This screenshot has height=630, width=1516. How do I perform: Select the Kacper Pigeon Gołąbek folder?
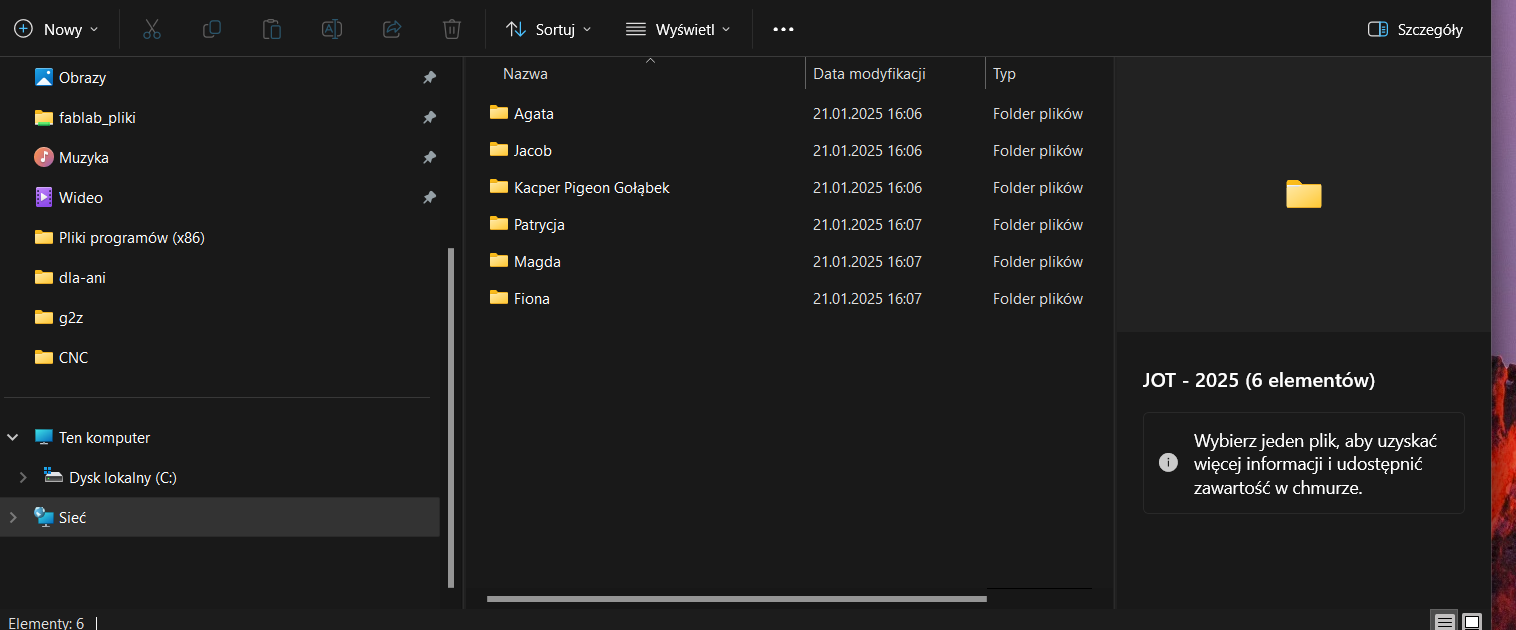591,188
